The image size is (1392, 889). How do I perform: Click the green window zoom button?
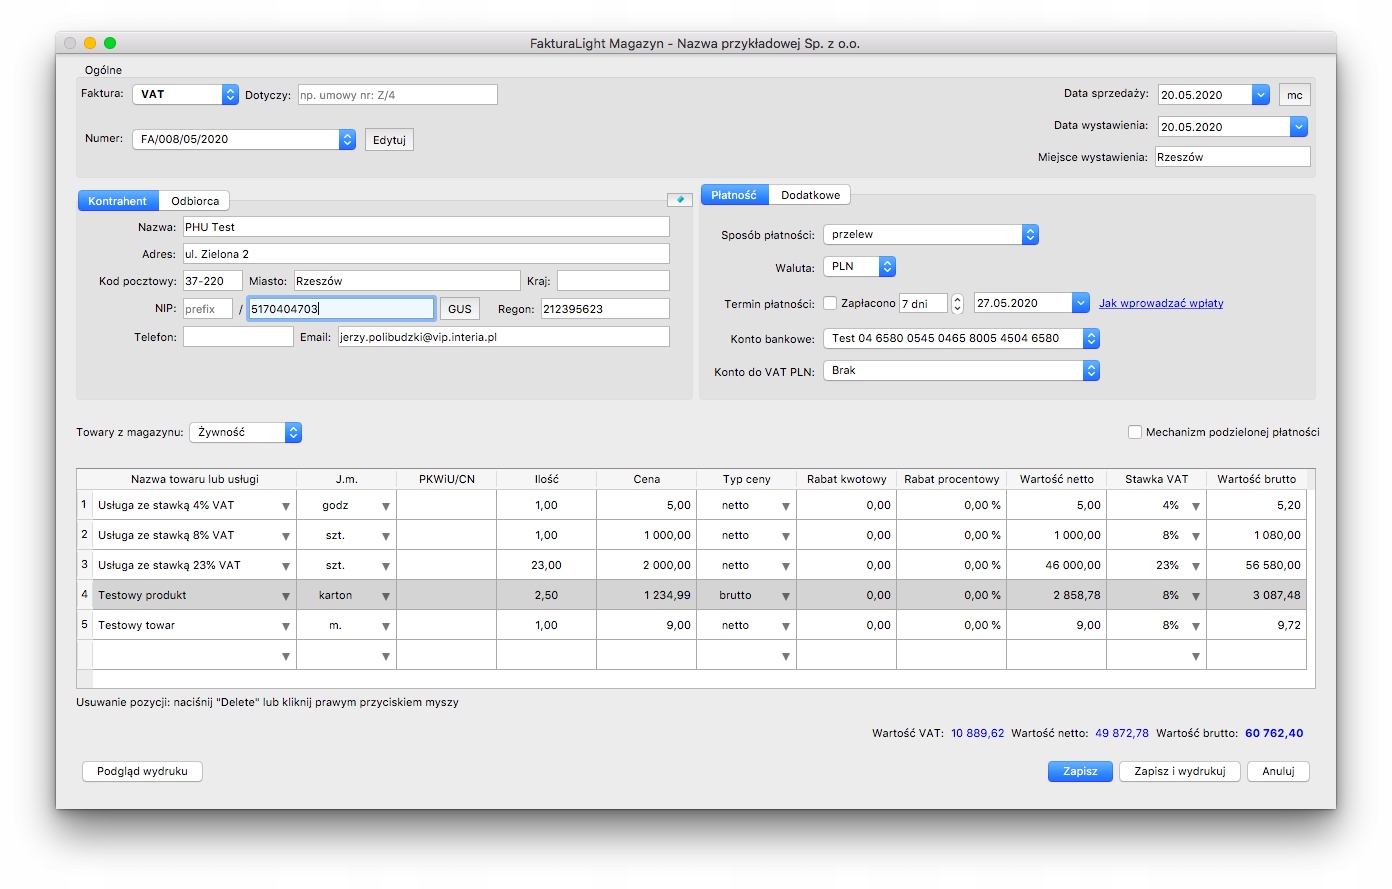[x=110, y=43]
